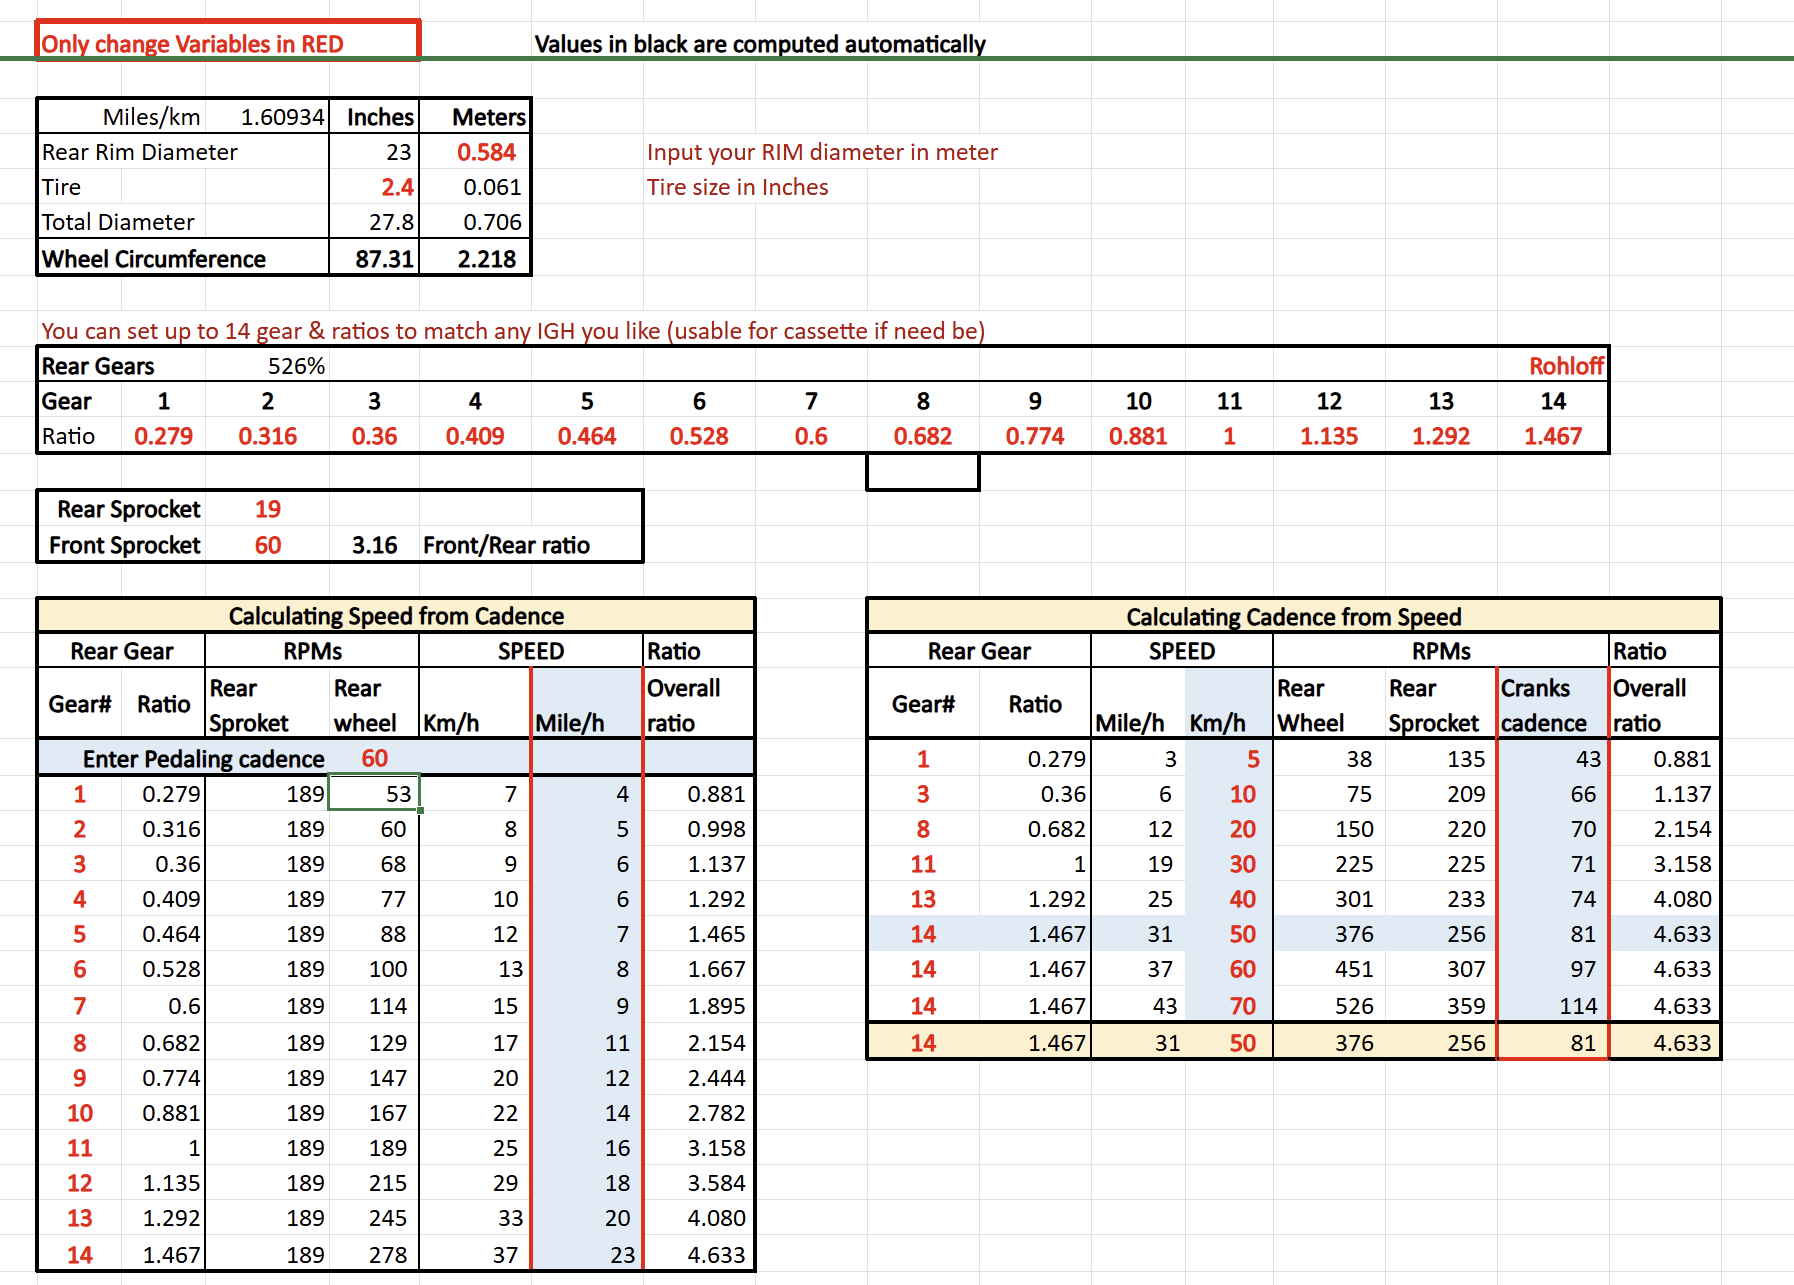Select the Miles/km conversion value 1.60934
This screenshot has width=1794, height=1285.
[282, 117]
